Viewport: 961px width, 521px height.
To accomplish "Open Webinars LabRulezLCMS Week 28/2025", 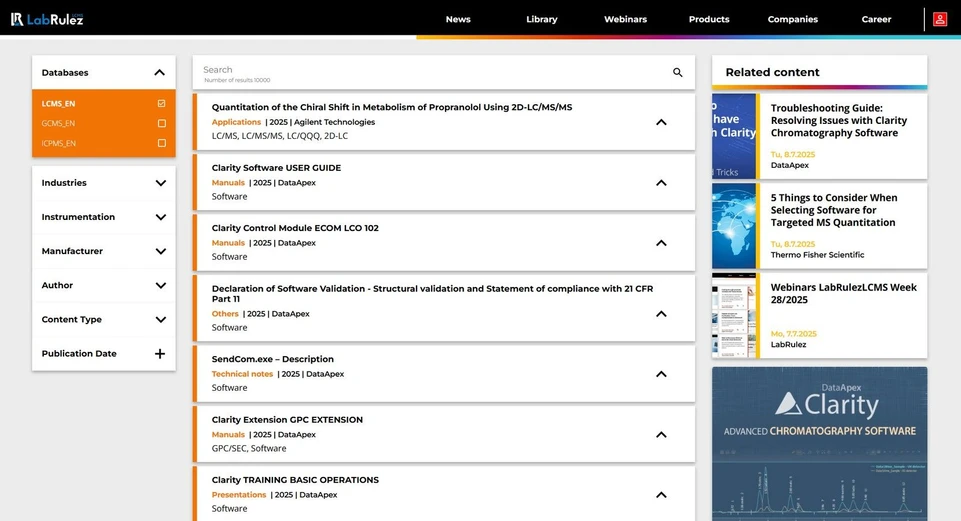I will [843, 294].
